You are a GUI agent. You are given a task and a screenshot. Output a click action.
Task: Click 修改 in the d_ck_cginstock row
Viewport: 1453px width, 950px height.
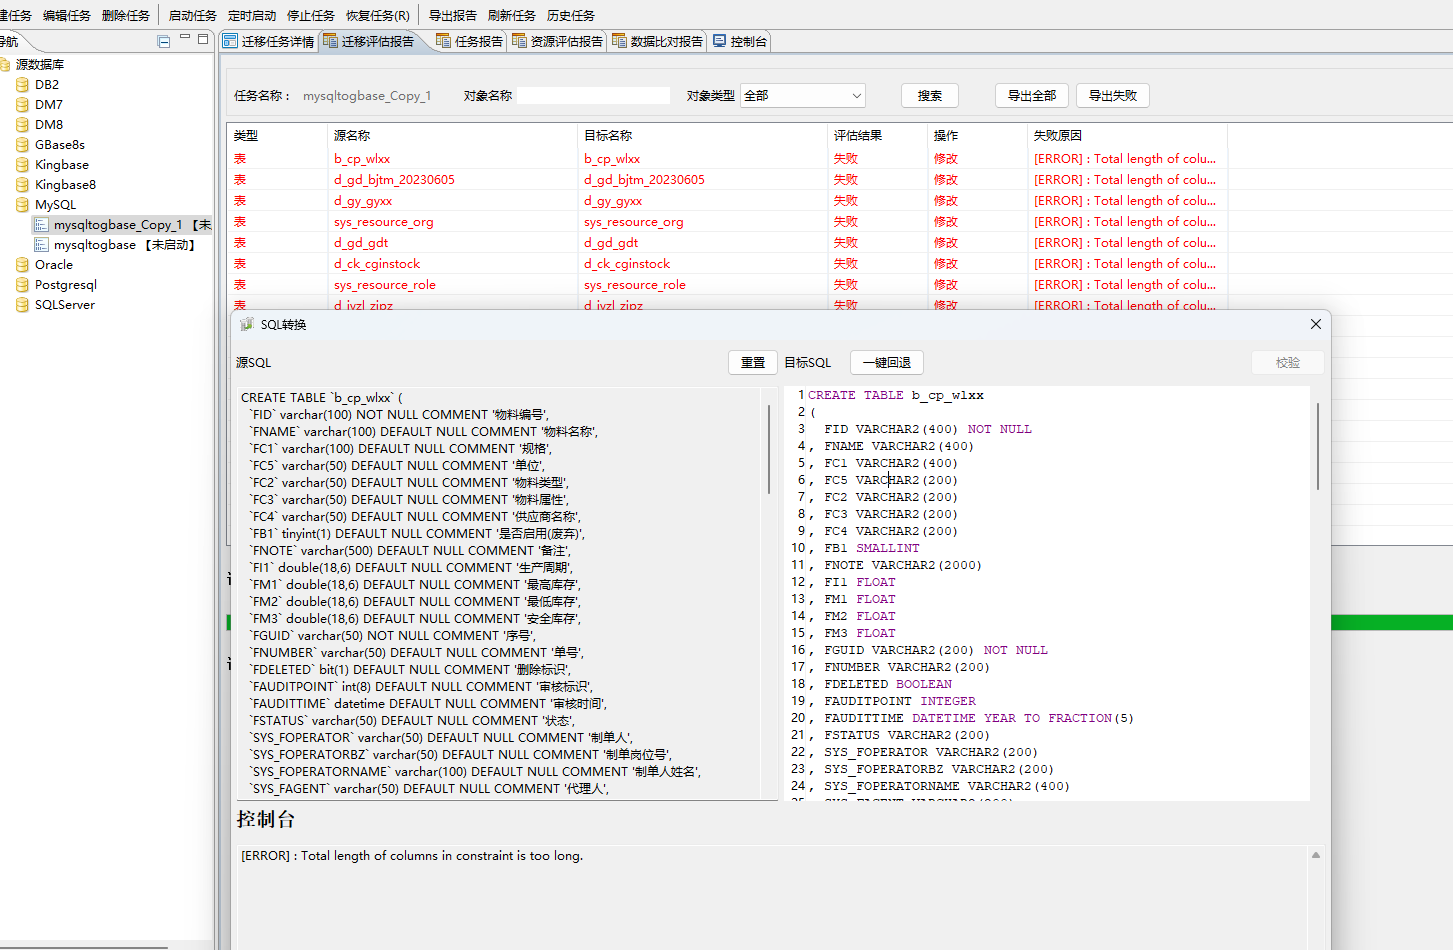946,264
